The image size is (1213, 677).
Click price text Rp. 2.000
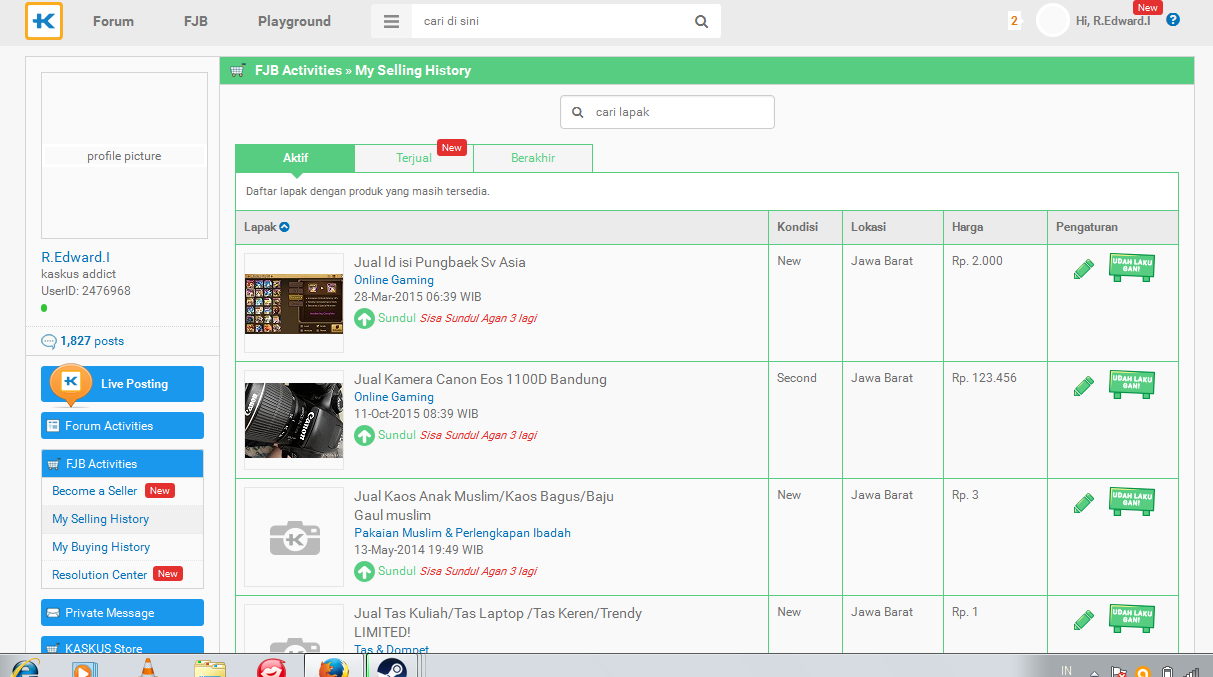pos(977,261)
